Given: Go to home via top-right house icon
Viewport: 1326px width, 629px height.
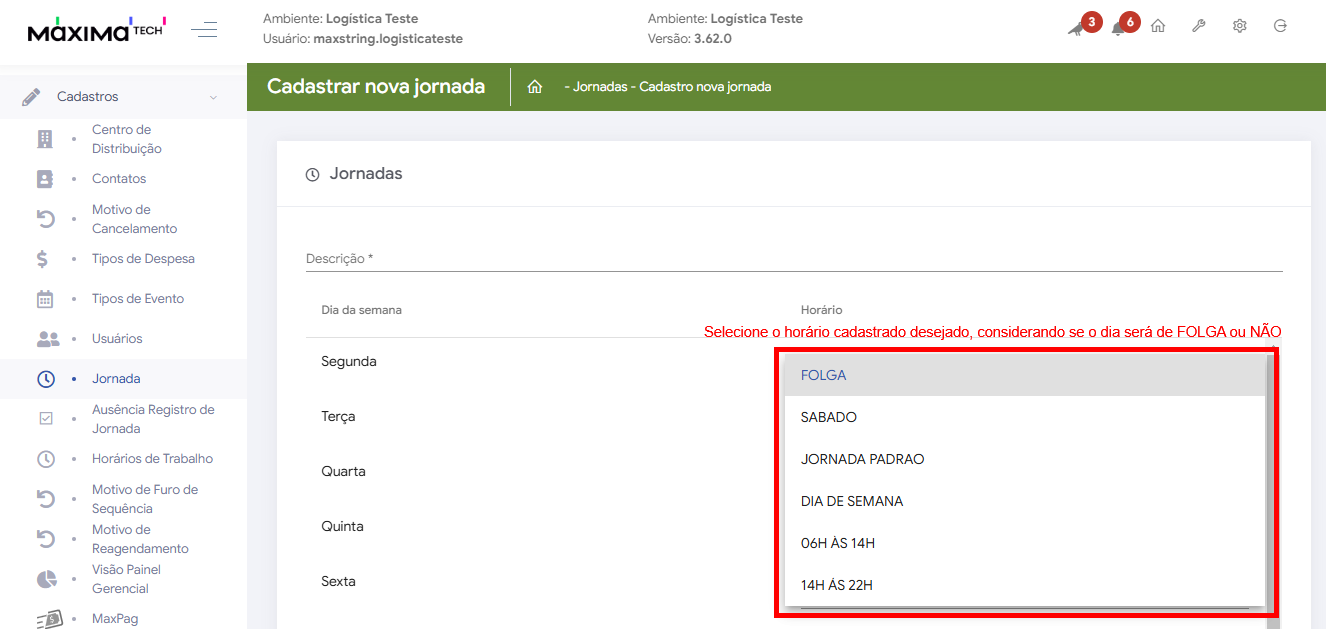Looking at the screenshot, I should coord(1158,27).
